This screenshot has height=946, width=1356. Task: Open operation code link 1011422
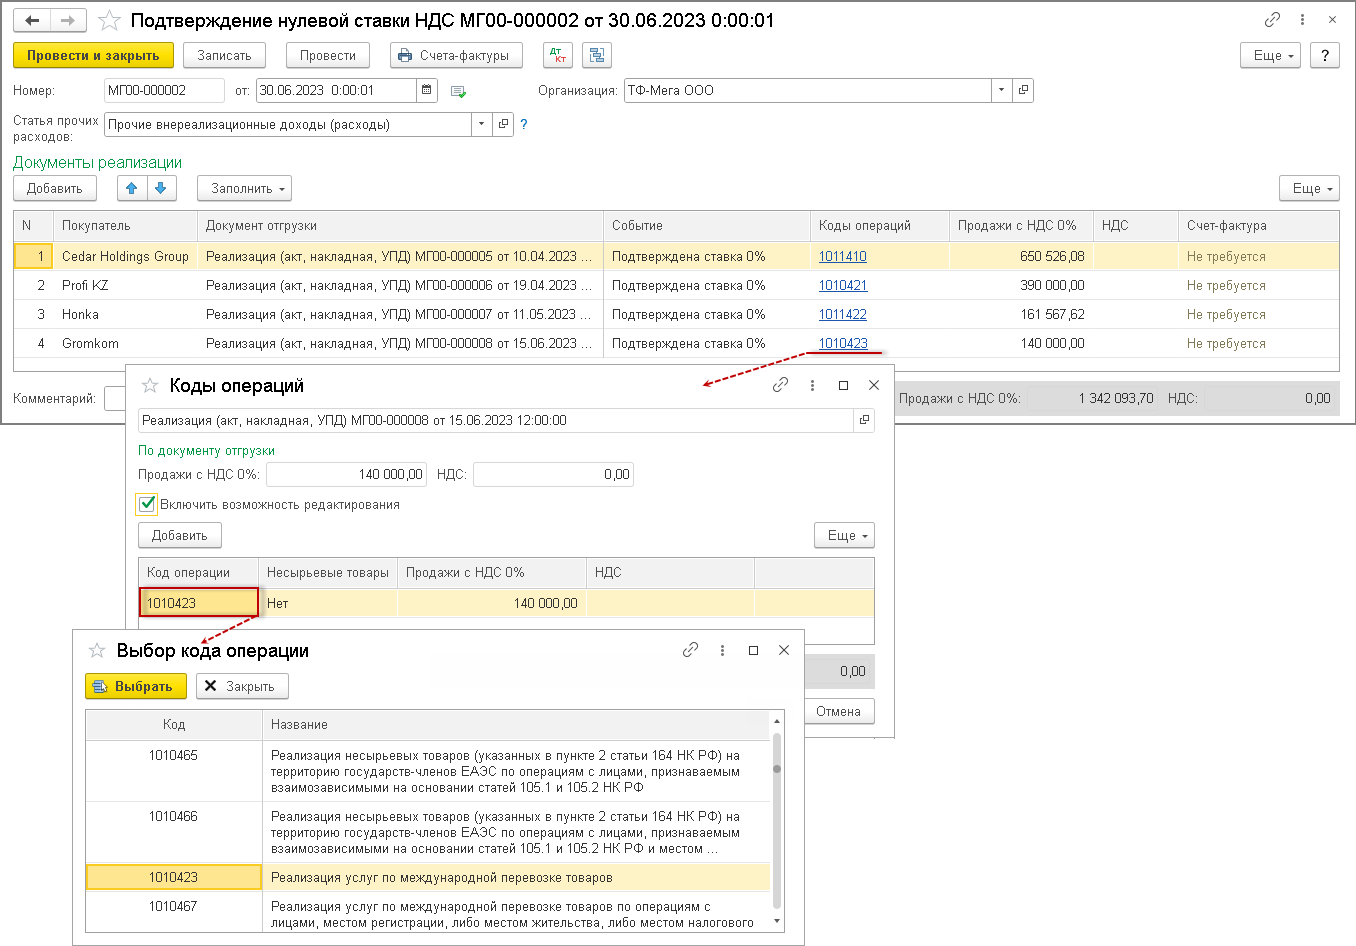click(843, 314)
